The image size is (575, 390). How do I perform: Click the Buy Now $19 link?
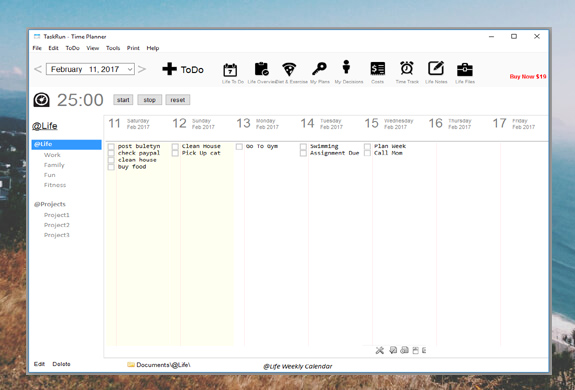coord(528,77)
